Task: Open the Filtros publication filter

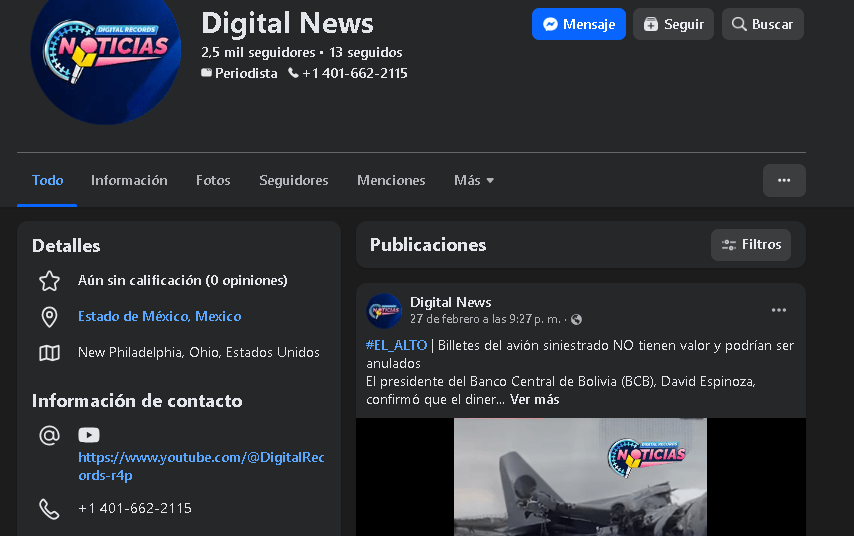Action: point(751,244)
